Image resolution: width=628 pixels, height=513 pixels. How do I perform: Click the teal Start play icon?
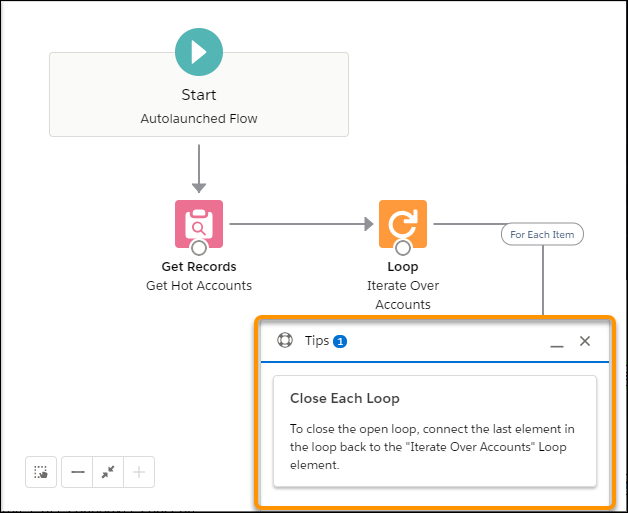coord(199,52)
